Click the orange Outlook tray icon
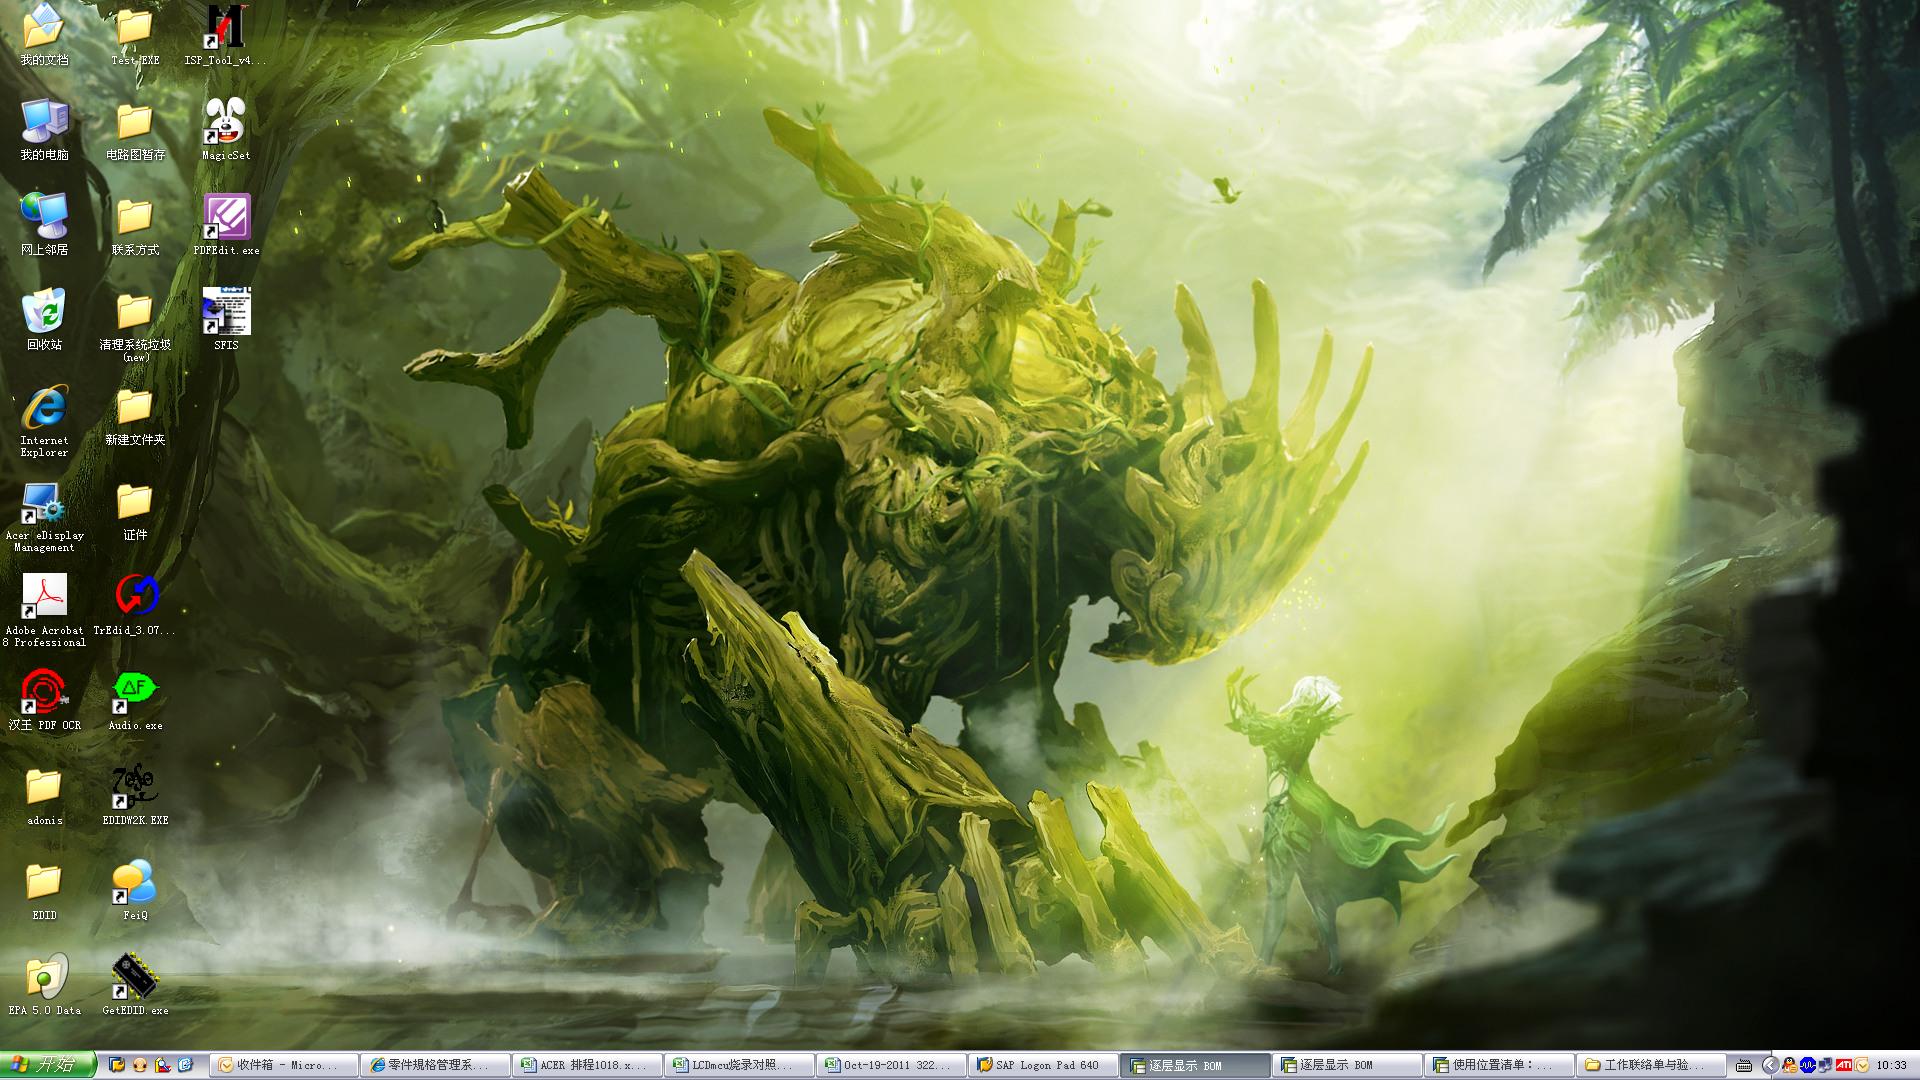This screenshot has height=1080, width=1920. [1862, 1066]
